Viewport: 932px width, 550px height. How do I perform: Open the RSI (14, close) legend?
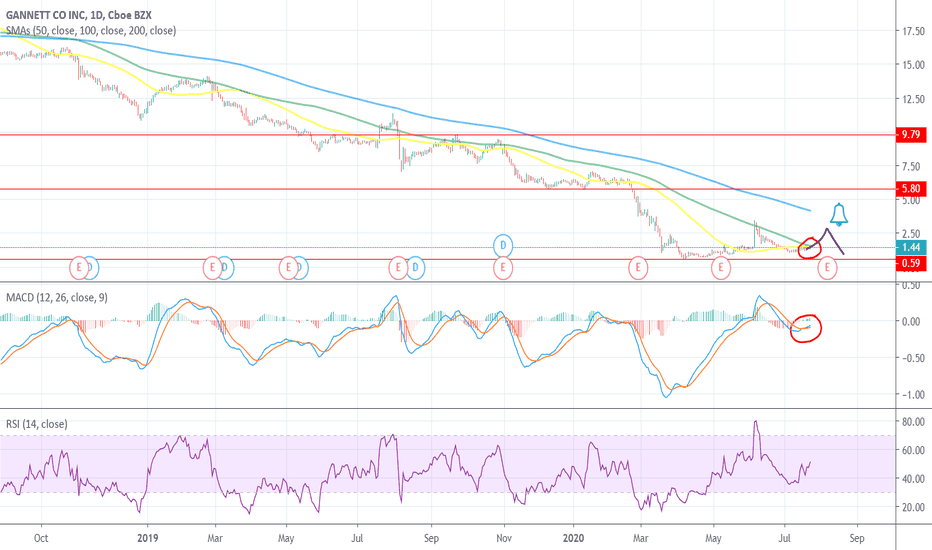(x=37, y=424)
